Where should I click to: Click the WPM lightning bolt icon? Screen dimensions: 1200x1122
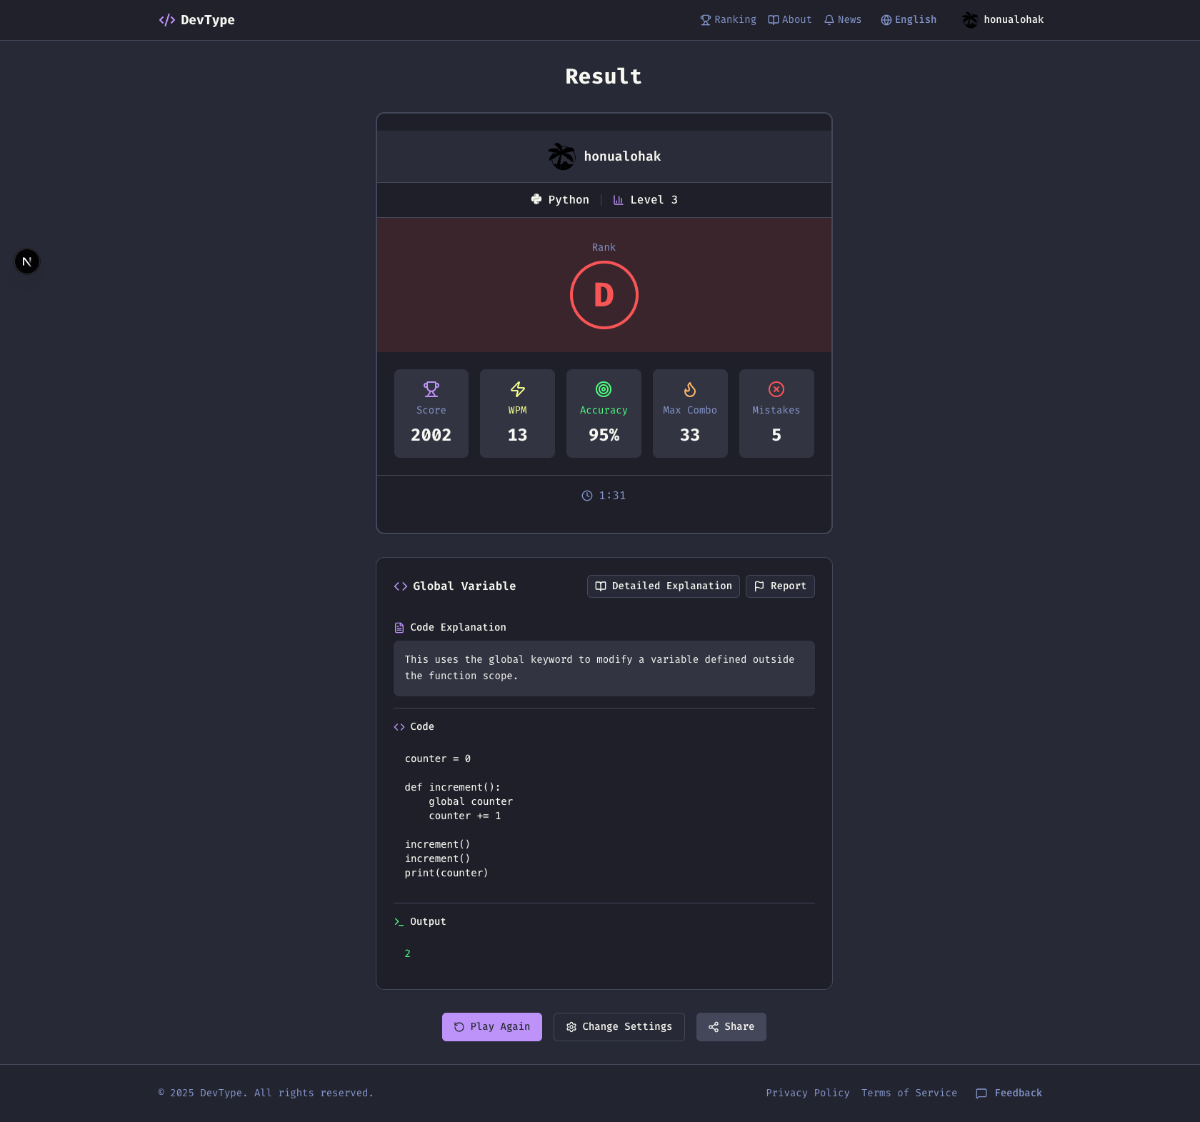click(x=517, y=389)
